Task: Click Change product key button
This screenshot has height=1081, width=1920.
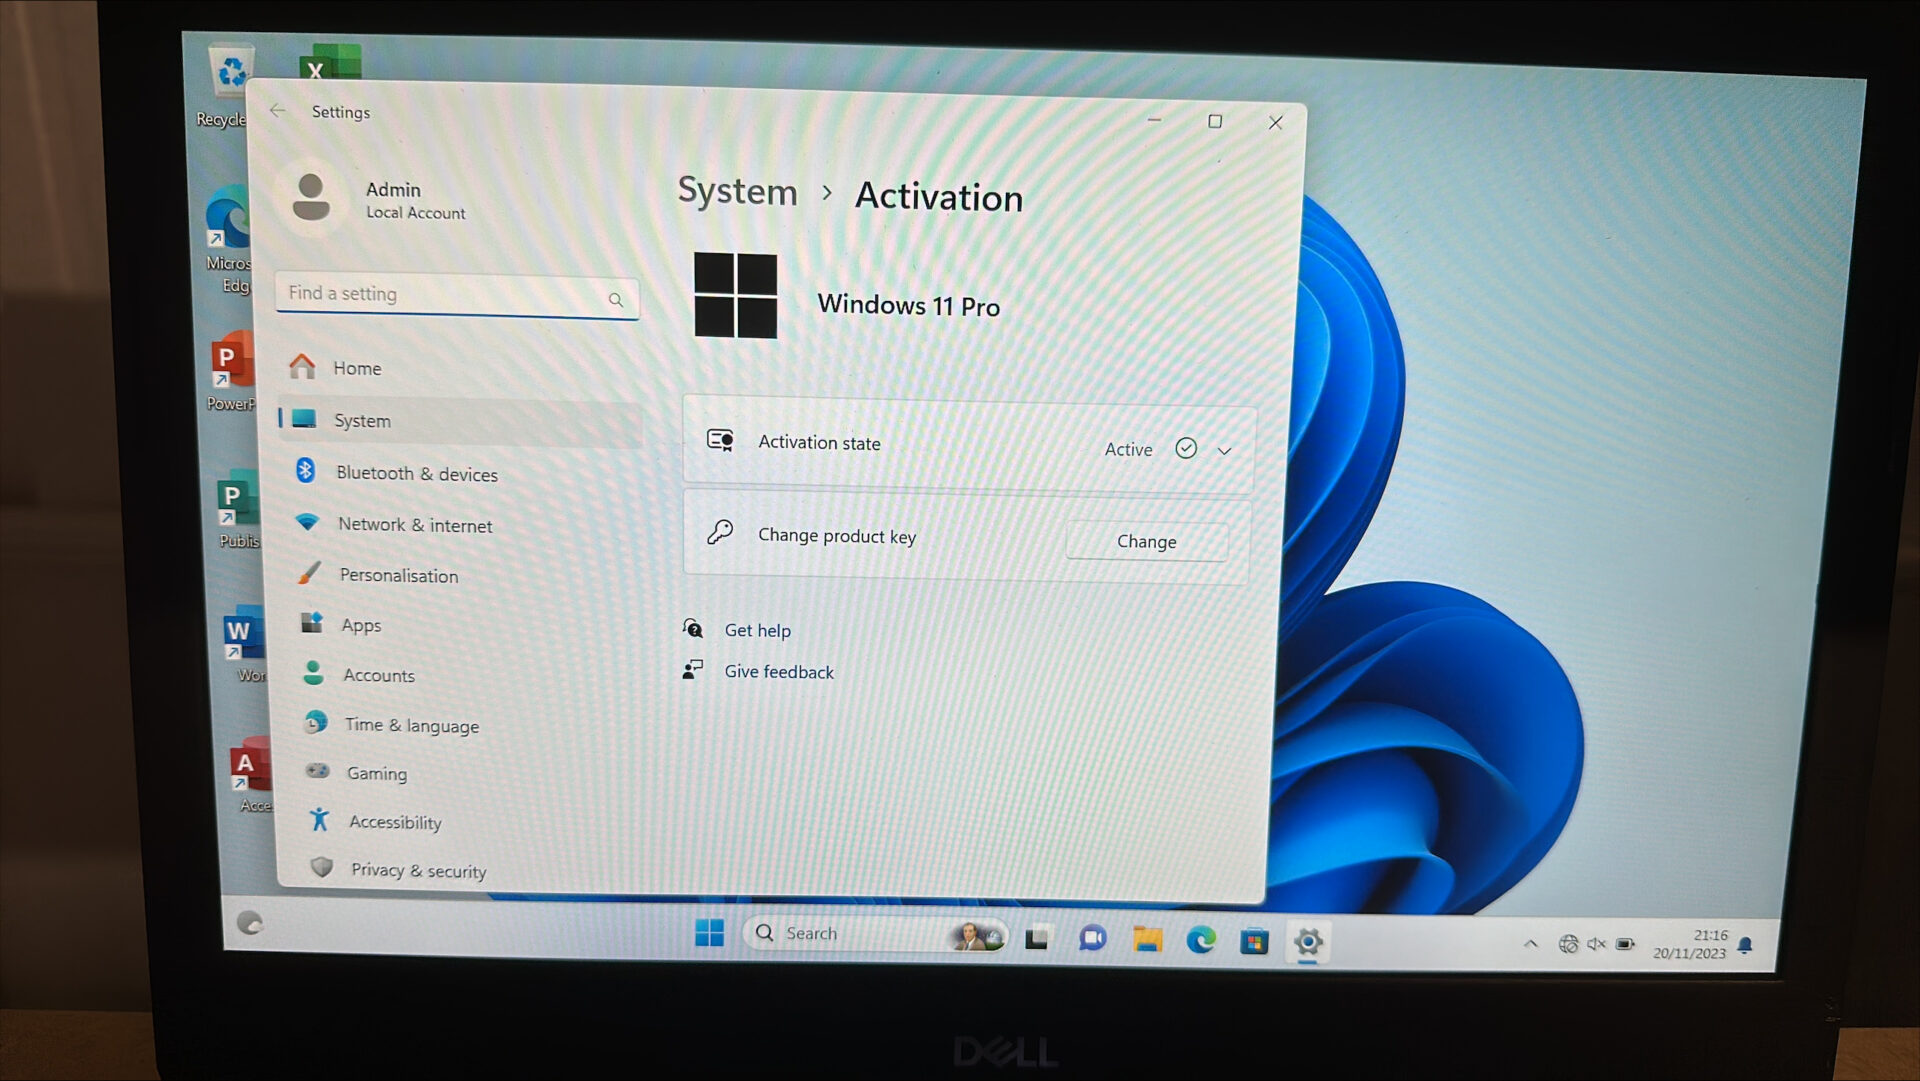Action: pos(1146,541)
